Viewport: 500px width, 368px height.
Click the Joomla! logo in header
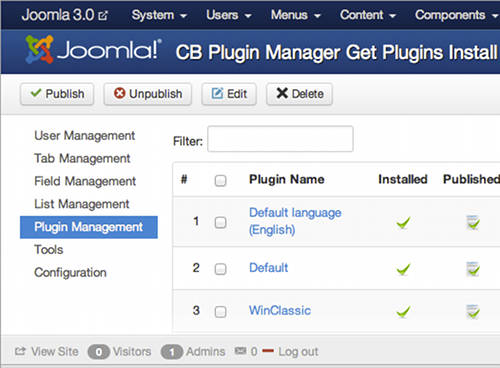(93, 50)
